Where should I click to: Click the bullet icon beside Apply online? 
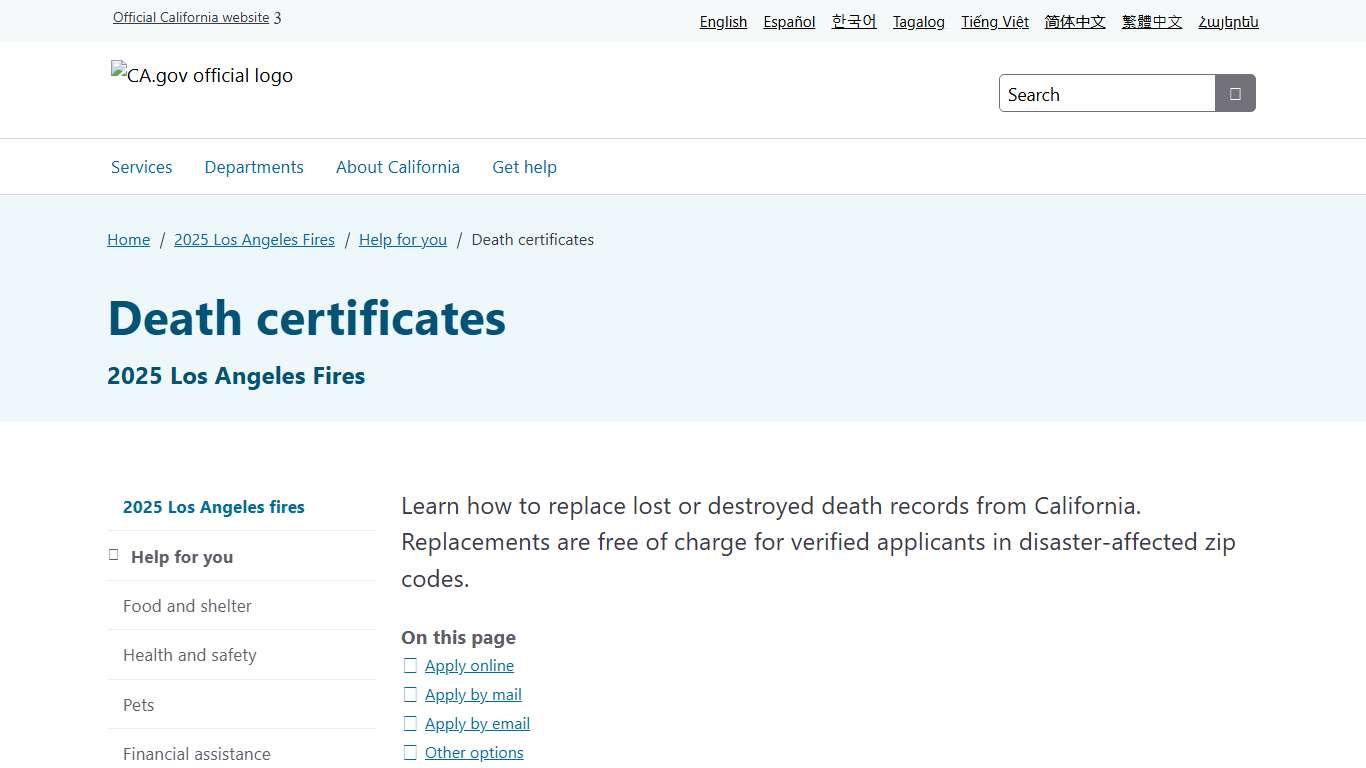pyautogui.click(x=410, y=665)
